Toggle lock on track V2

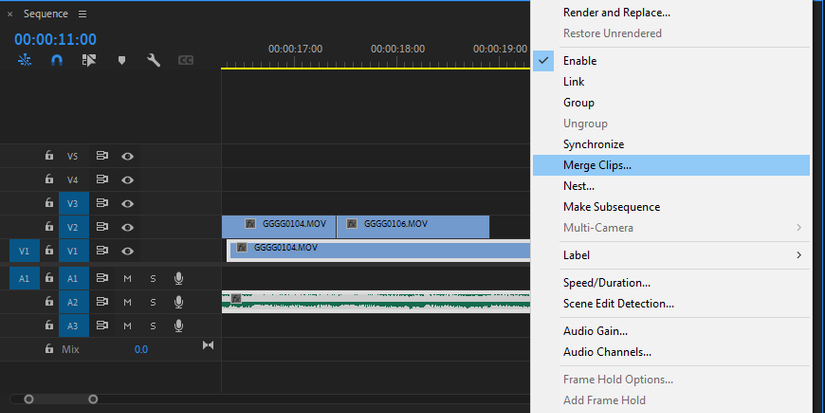pyautogui.click(x=49, y=226)
